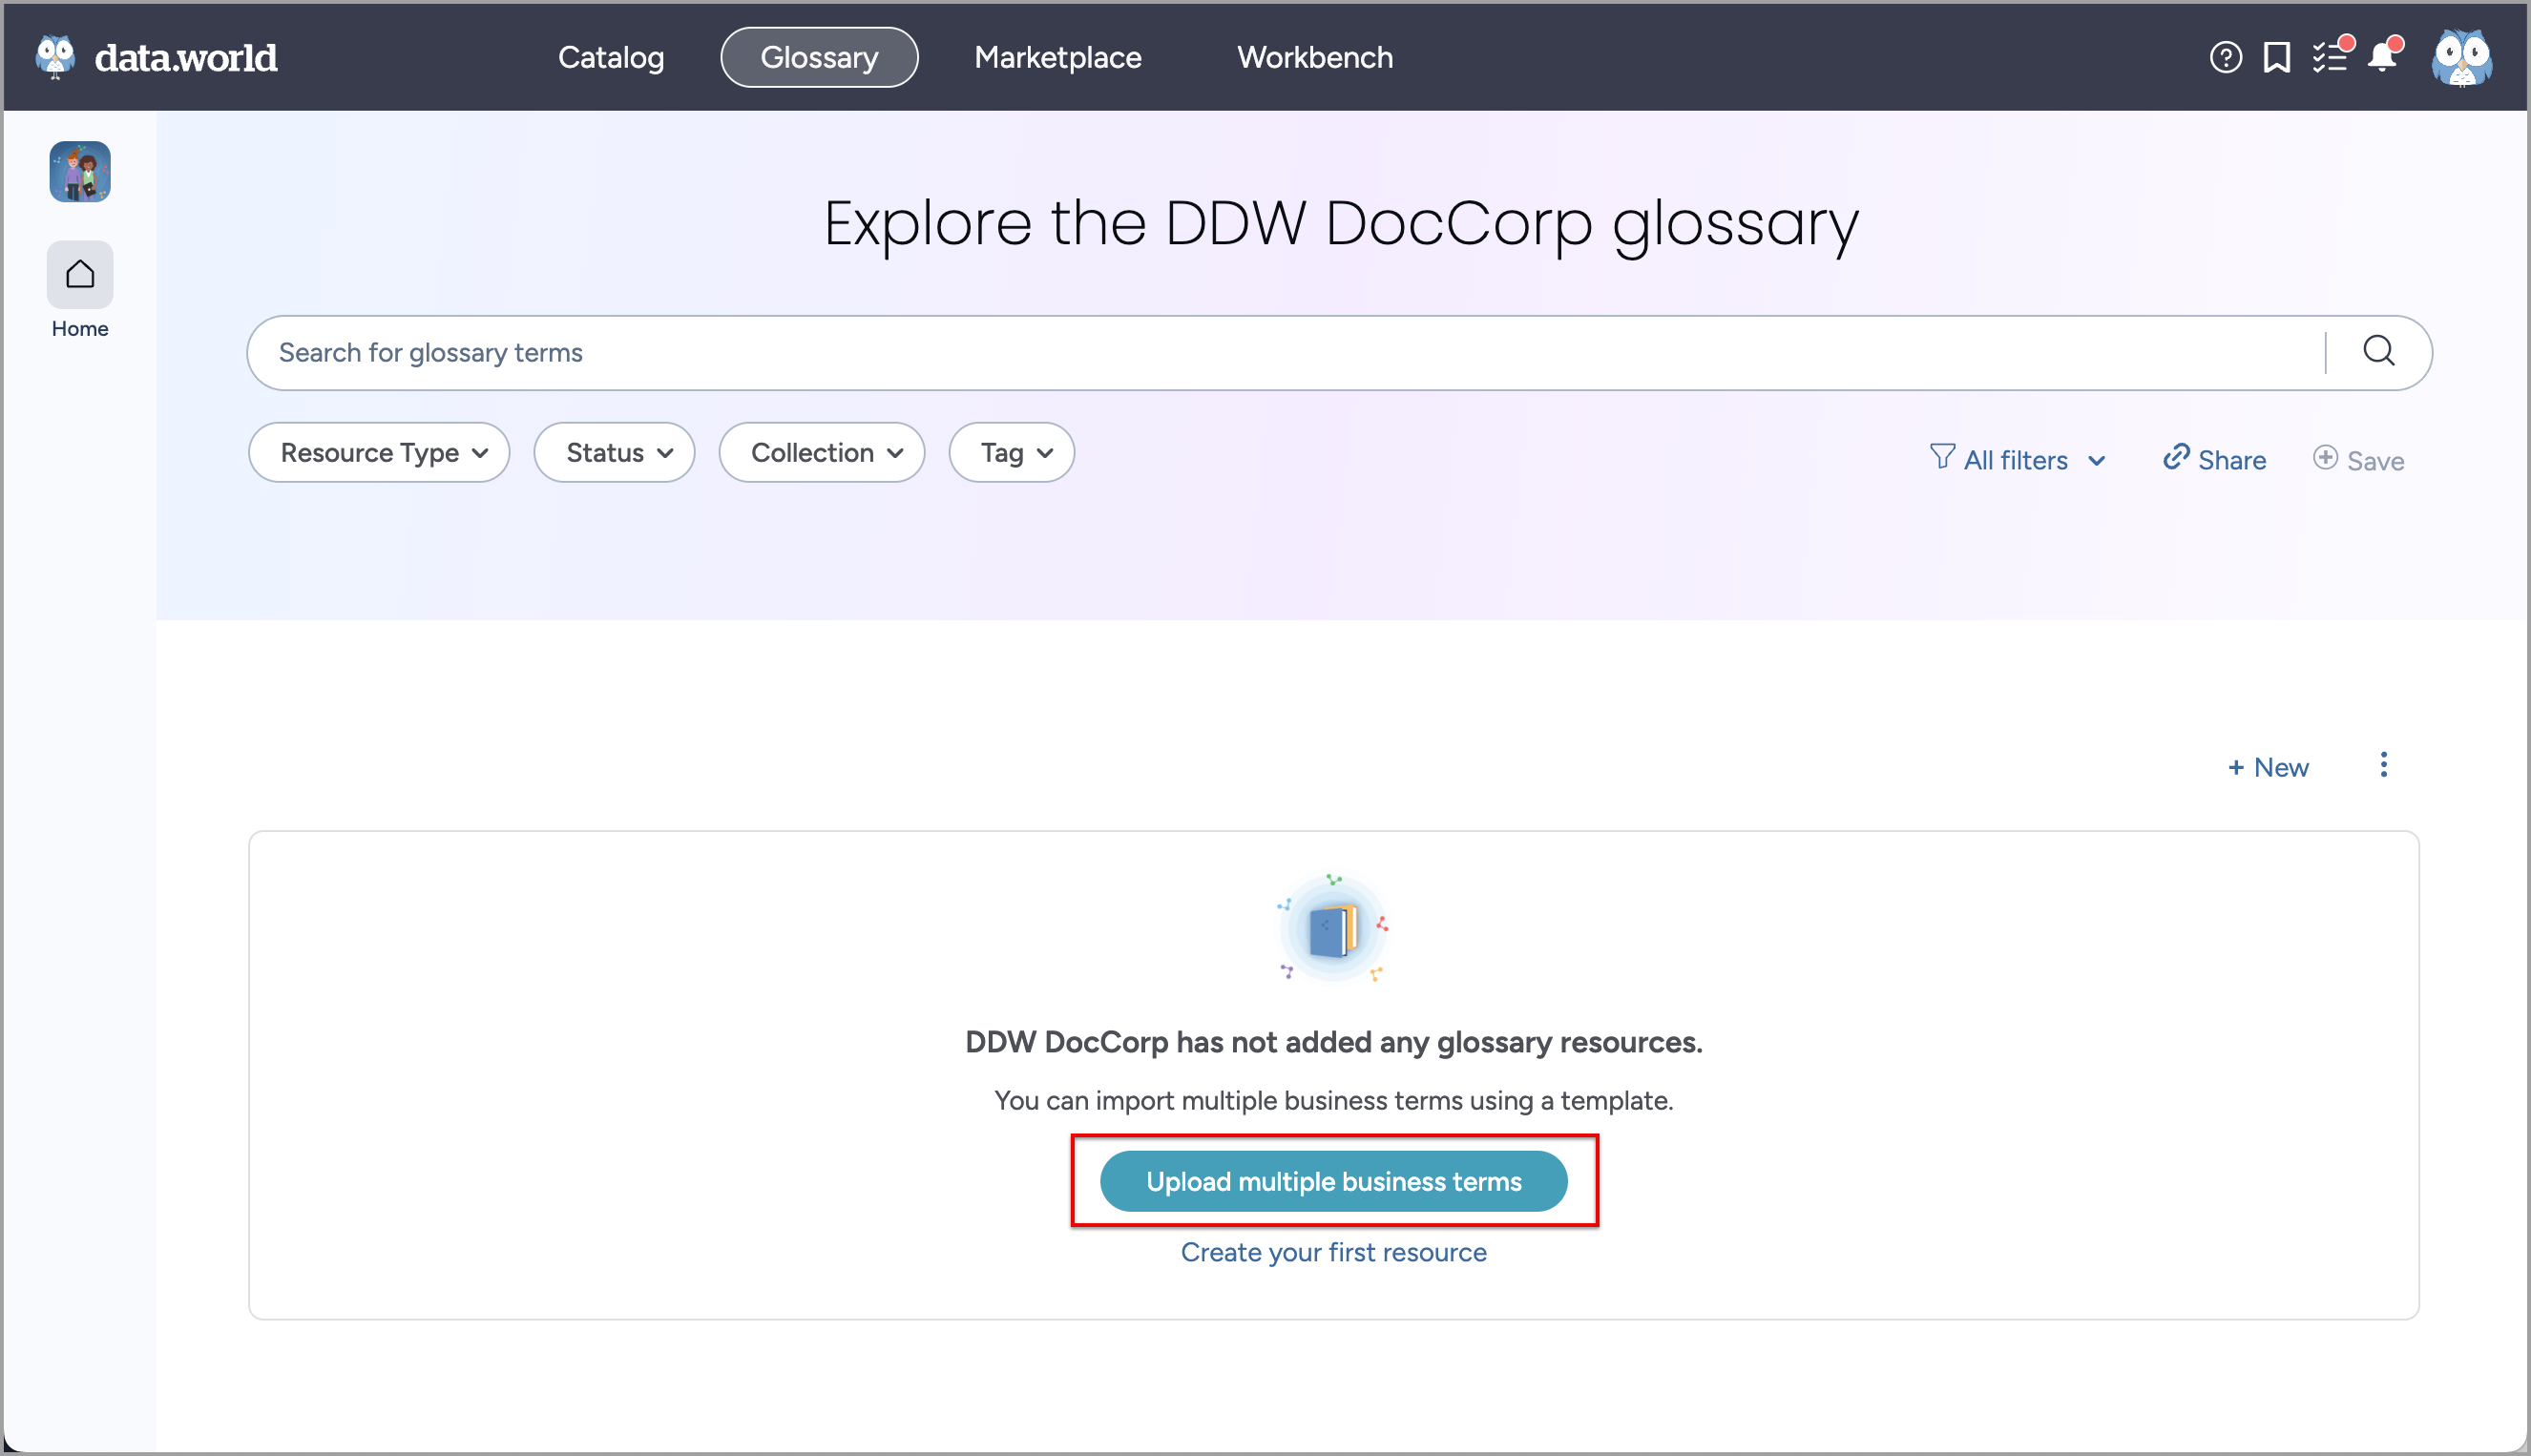The height and width of the screenshot is (1456, 2531).
Task: Expand the Resource Type filter
Action: [378, 452]
